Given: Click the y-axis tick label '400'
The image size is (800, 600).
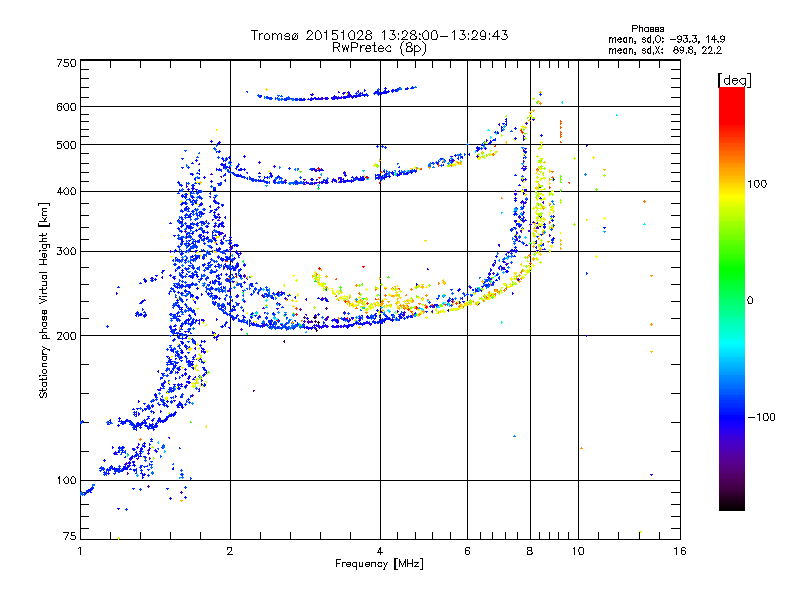Looking at the screenshot, I should point(66,192).
